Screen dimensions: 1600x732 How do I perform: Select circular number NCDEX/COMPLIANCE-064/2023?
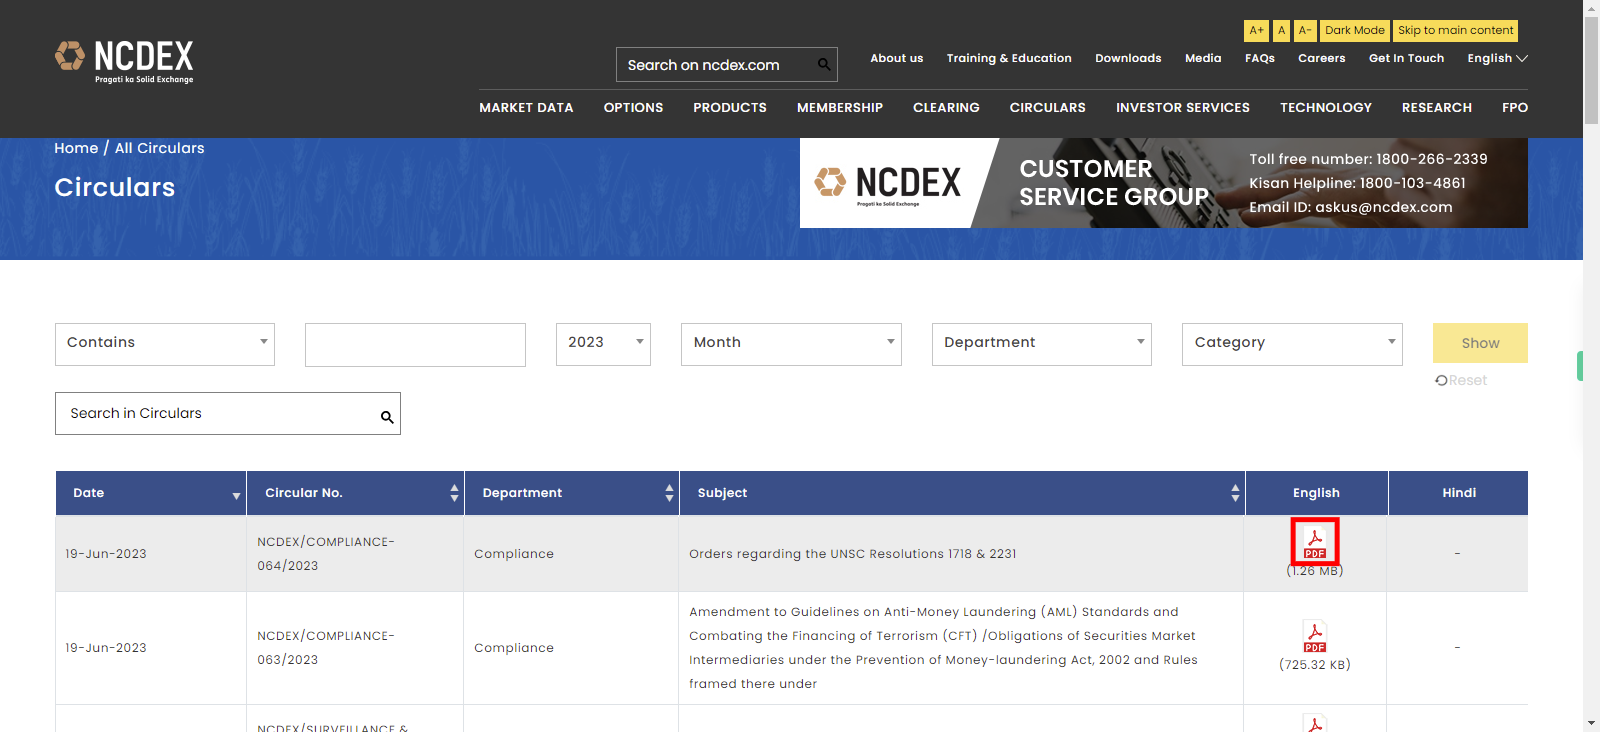point(326,554)
